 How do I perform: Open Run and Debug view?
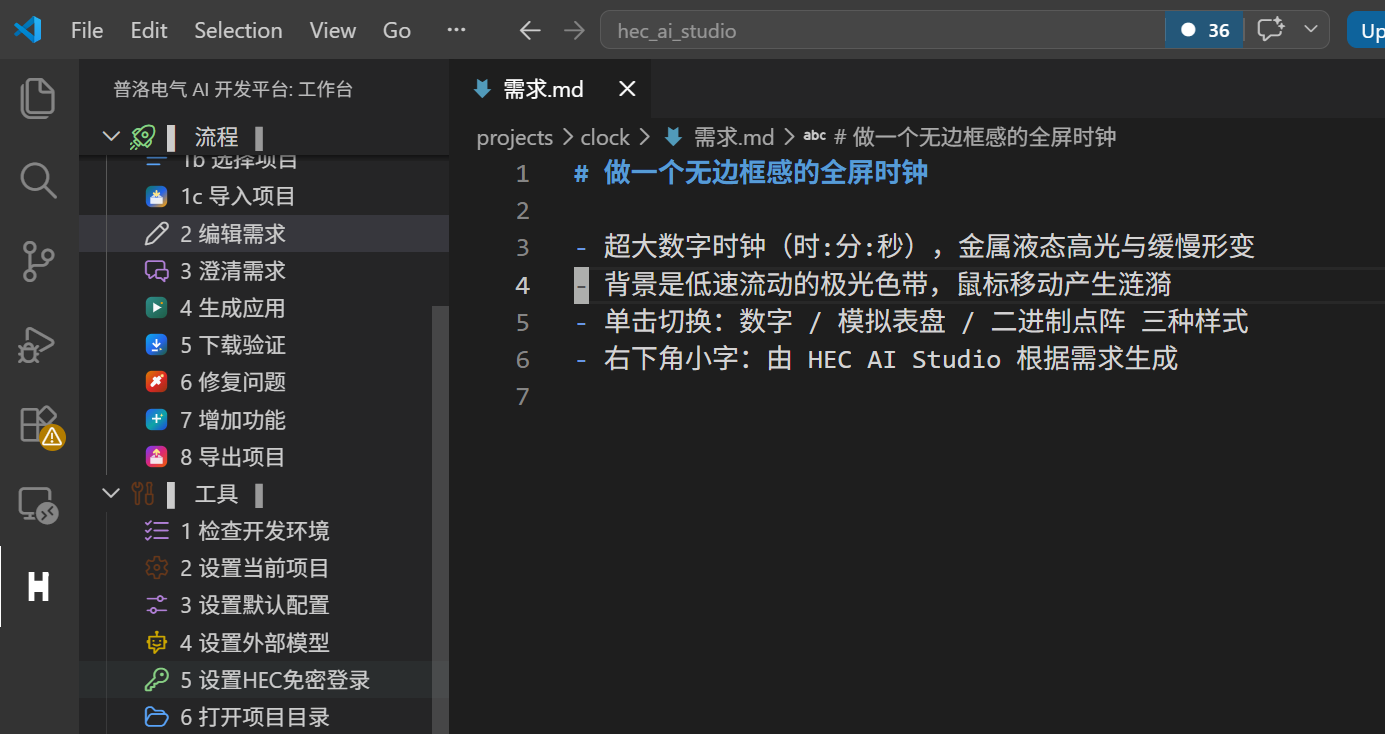coord(38,345)
